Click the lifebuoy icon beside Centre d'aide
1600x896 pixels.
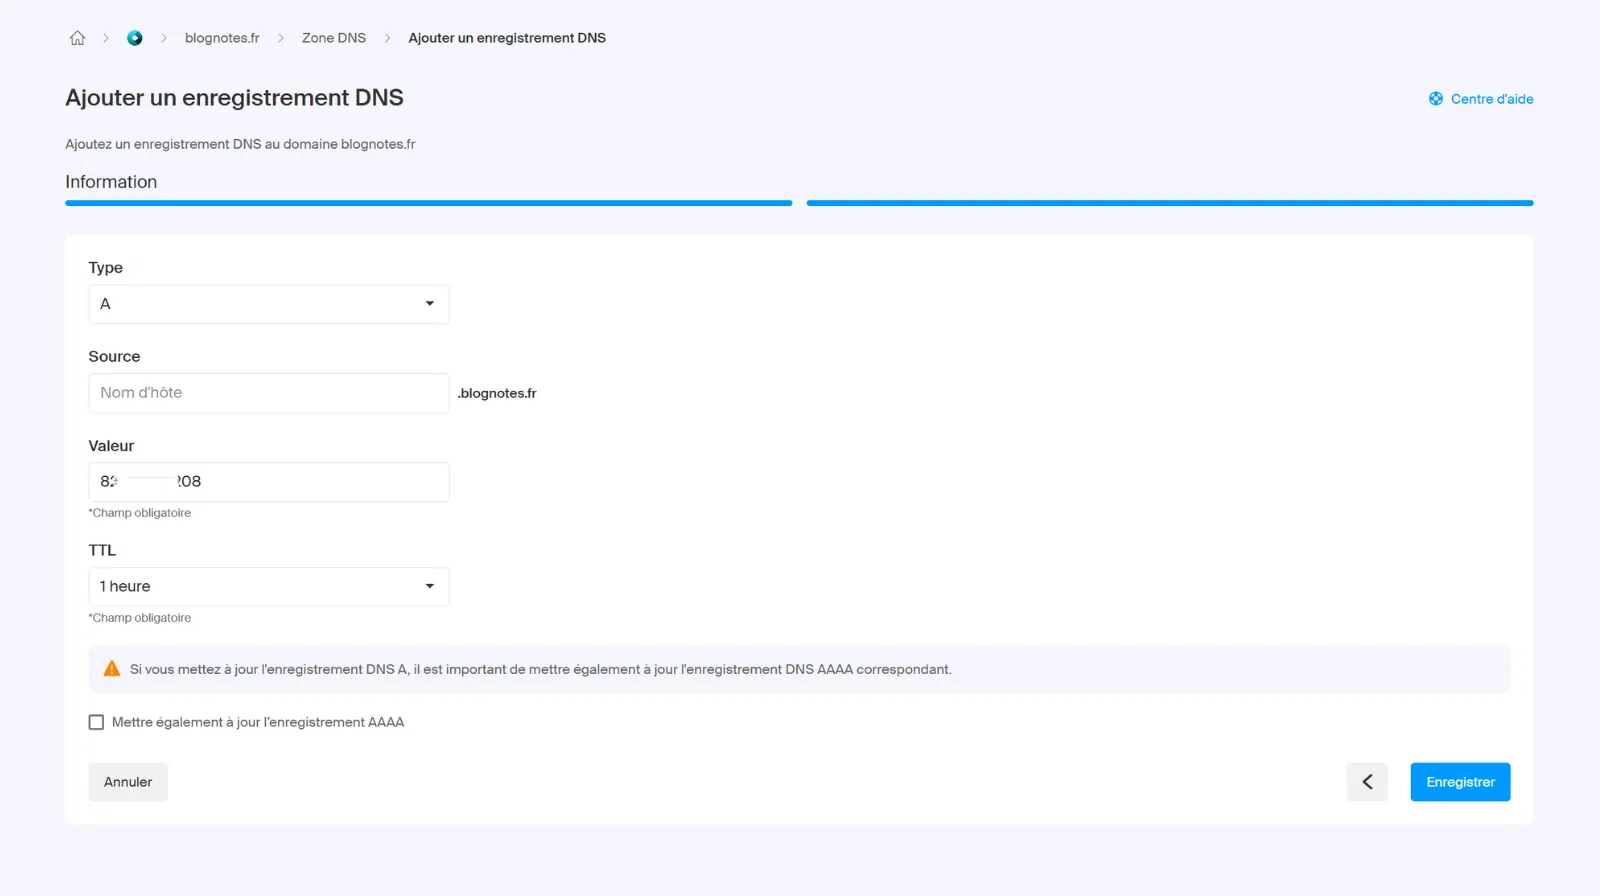1436,99
